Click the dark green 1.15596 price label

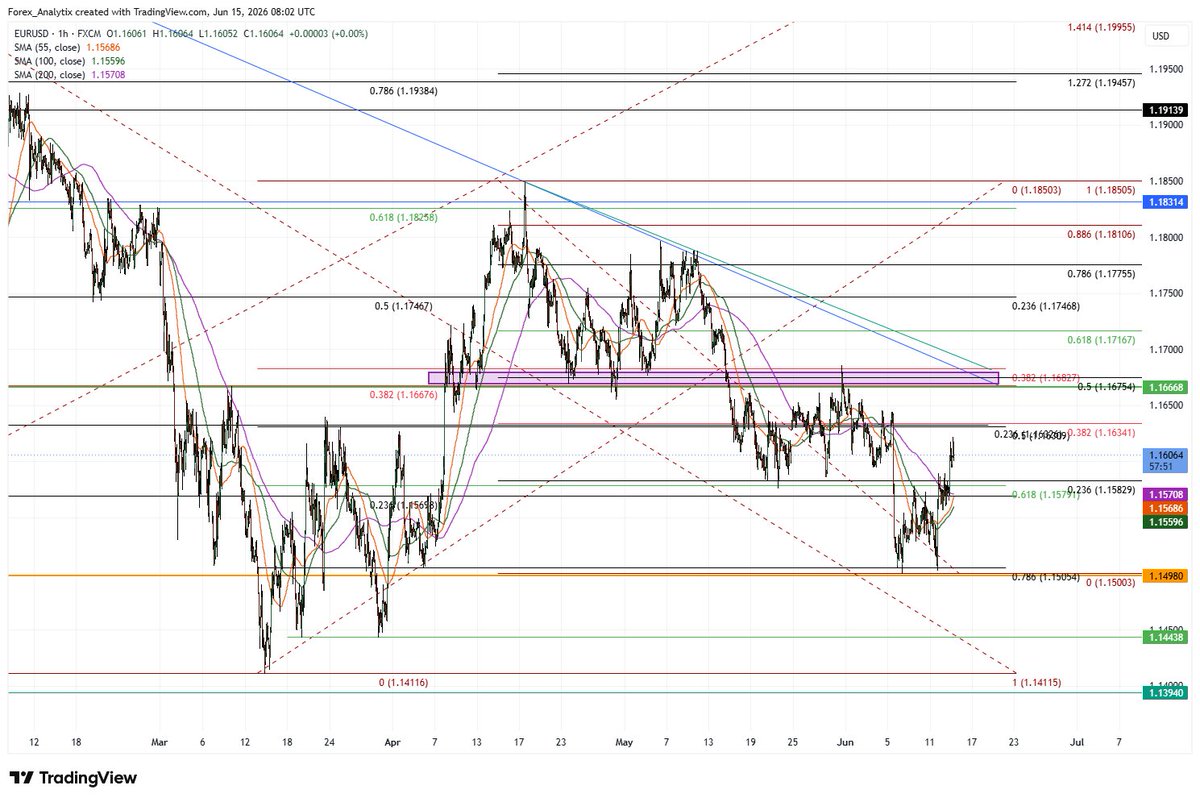tap(1166, 522)
